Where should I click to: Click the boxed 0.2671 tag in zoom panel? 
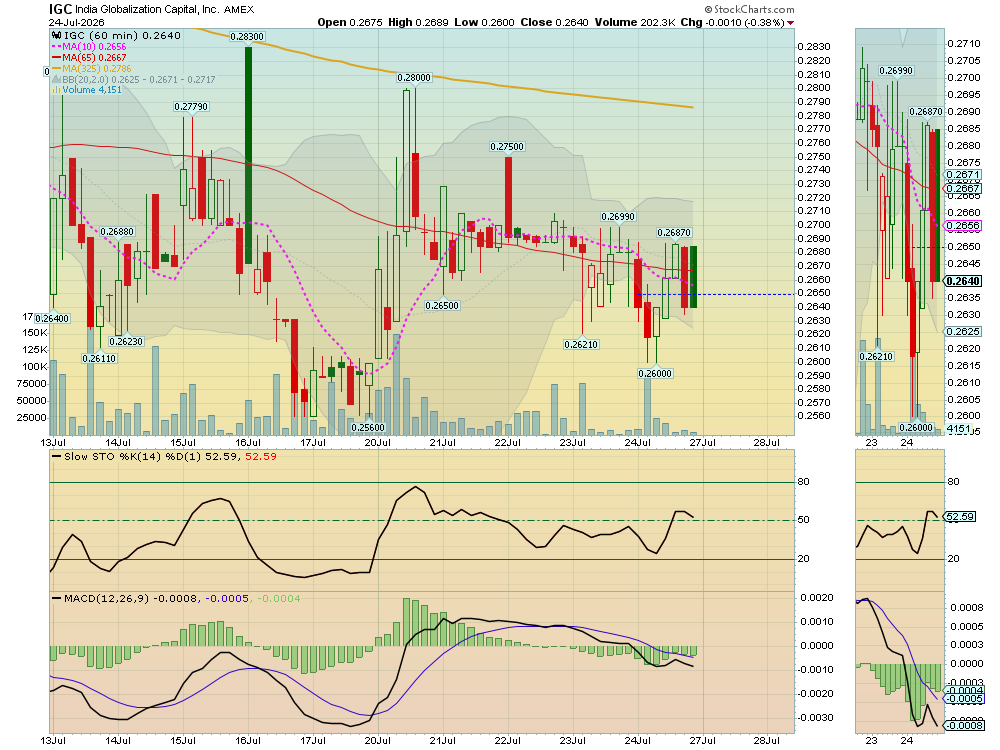pyautogui.click(x=963, y=175)
